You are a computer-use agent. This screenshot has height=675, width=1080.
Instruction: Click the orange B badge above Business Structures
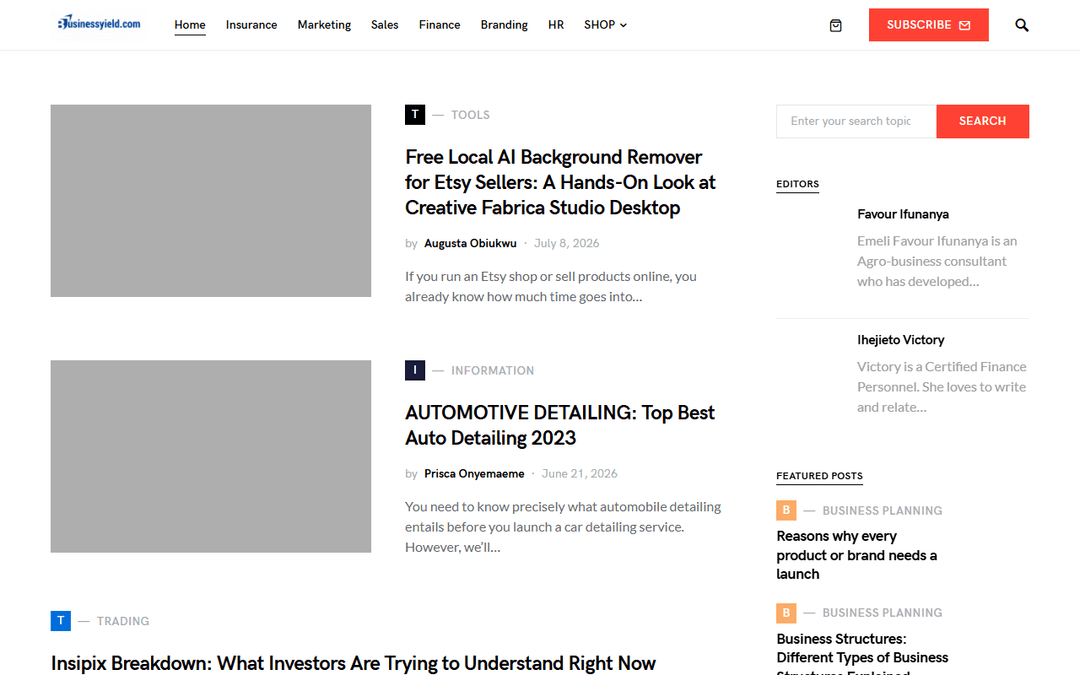(x=786, y=612)
